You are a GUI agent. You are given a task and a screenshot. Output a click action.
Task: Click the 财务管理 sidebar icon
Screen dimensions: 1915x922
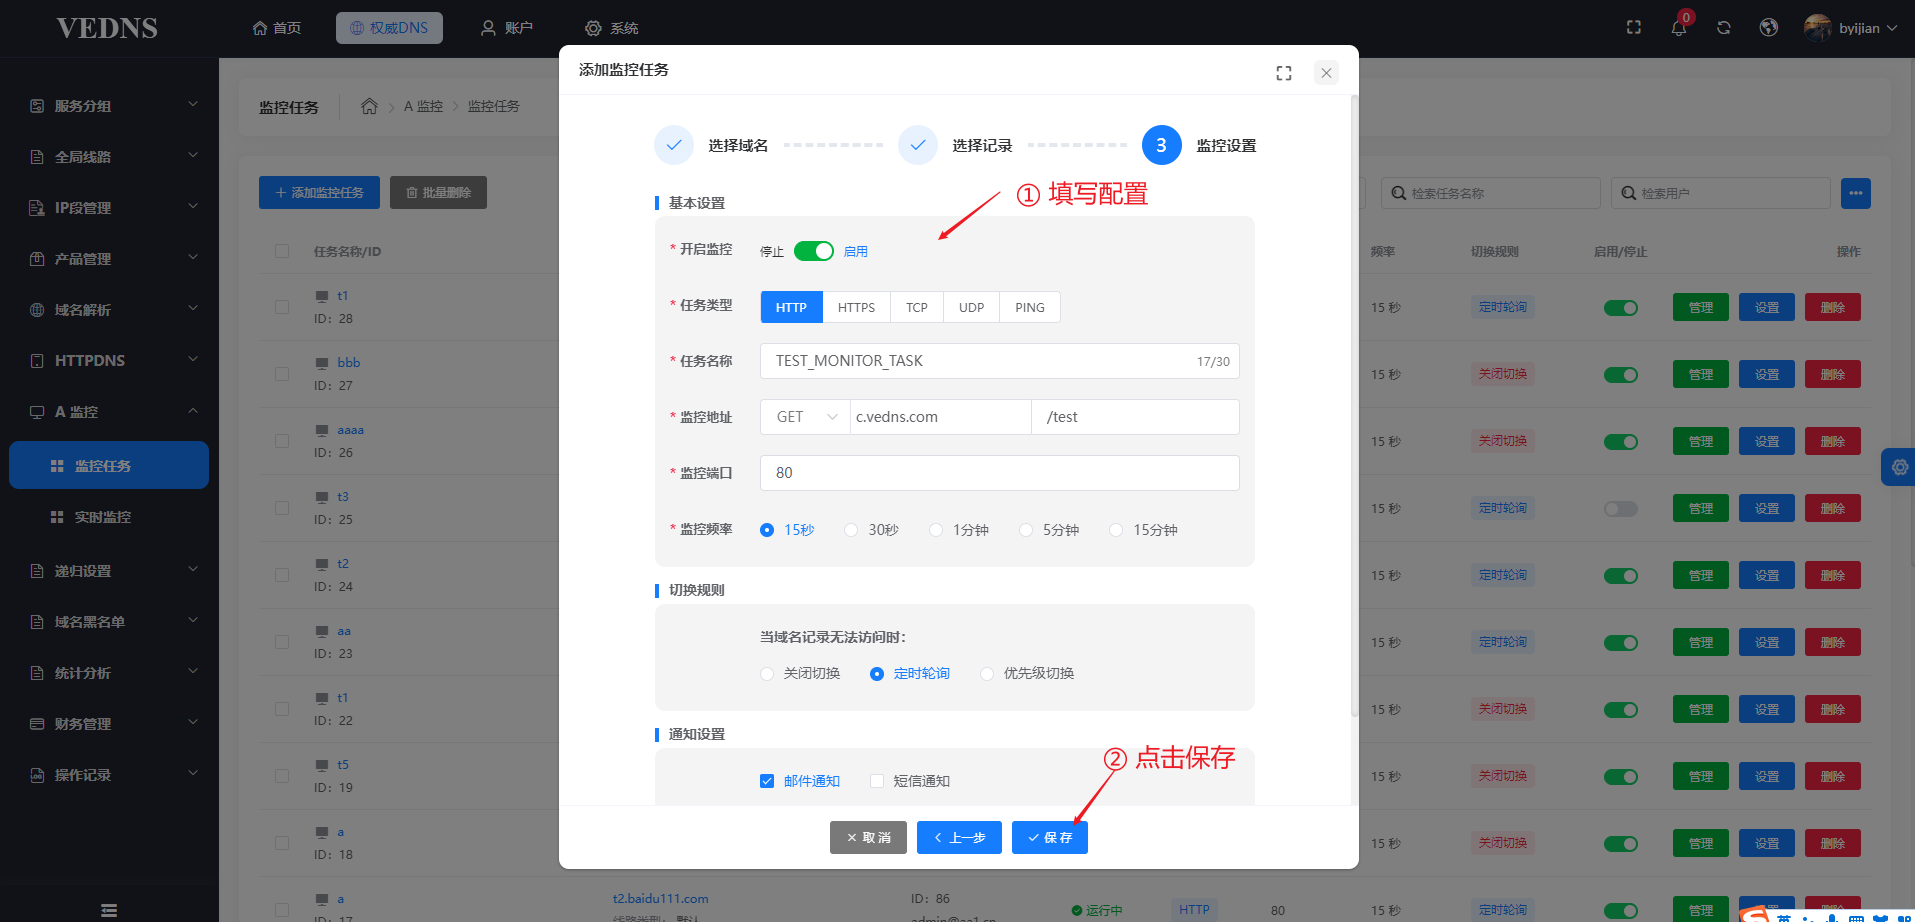(37, 724)
